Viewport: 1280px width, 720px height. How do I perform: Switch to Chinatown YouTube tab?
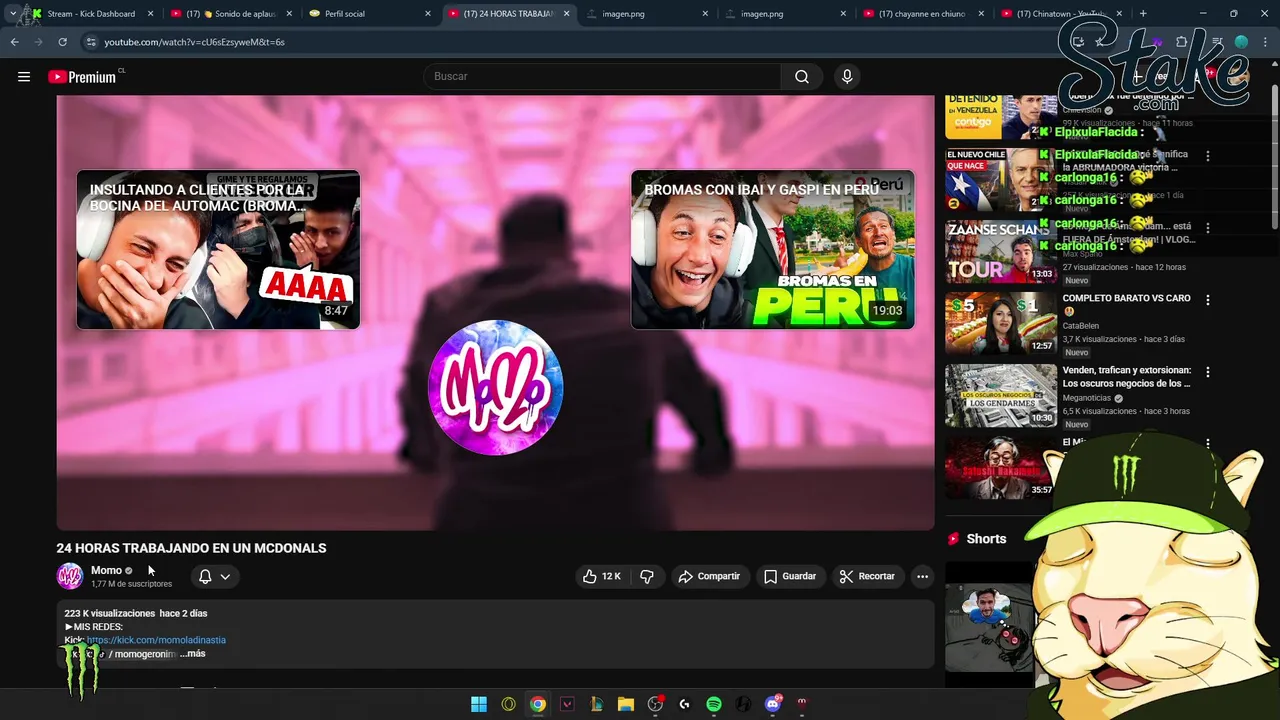tap(1059, 14)
